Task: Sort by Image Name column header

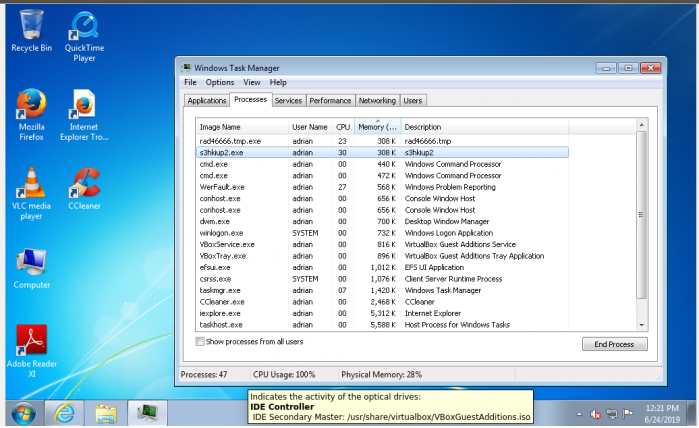Action: 242,127
